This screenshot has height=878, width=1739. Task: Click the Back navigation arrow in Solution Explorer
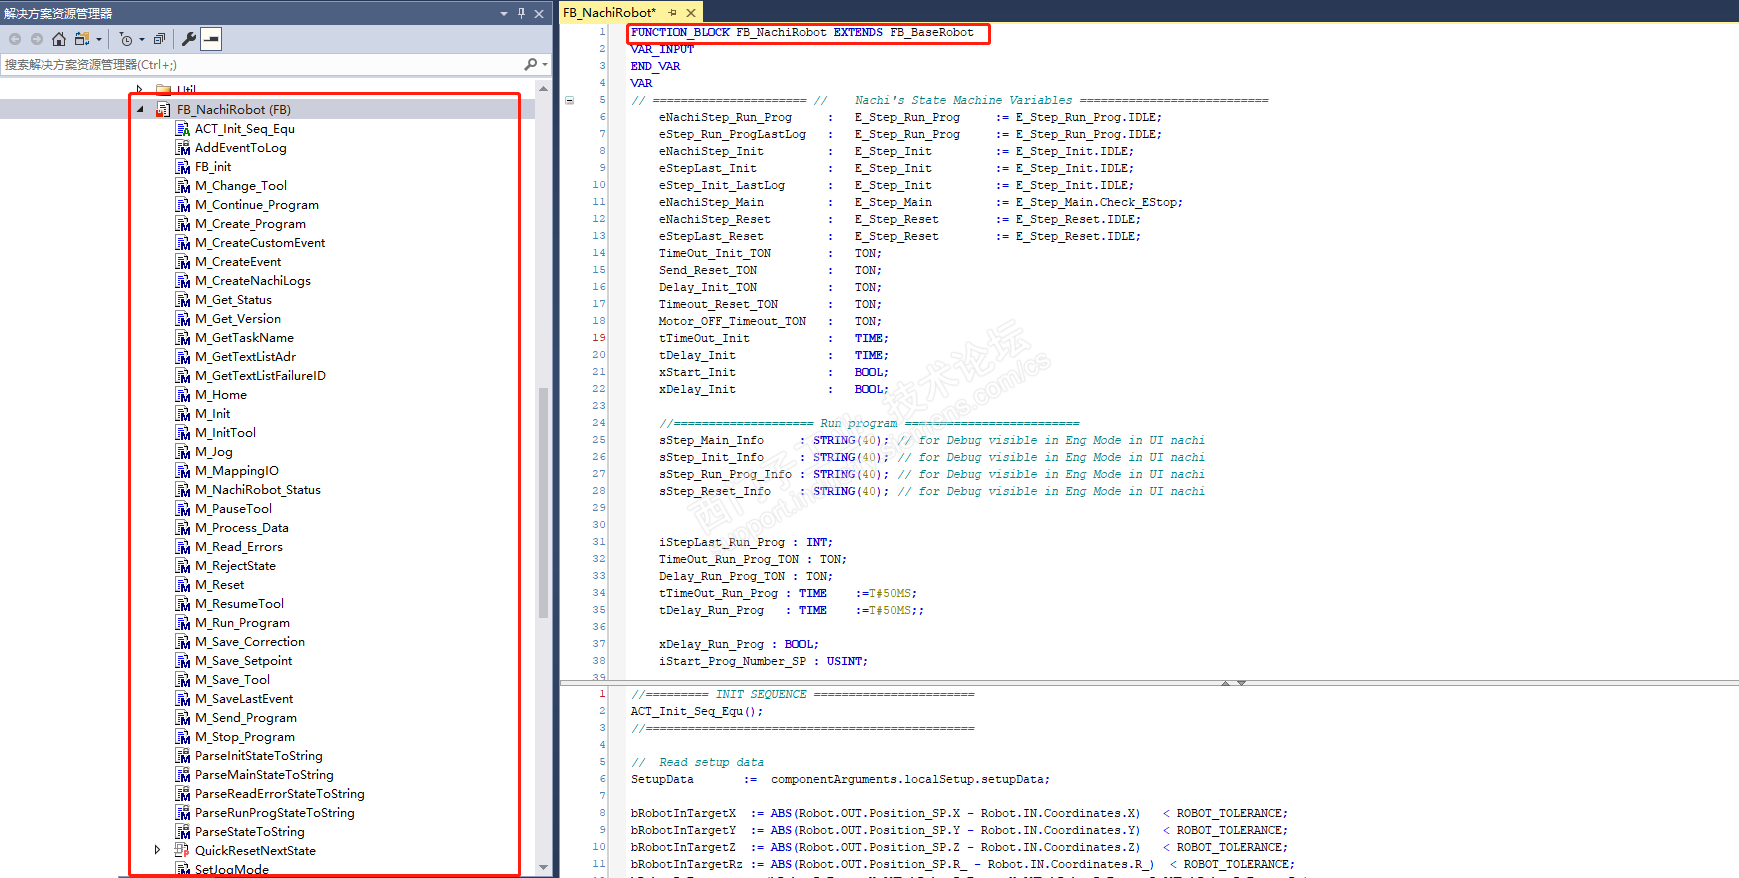[15, 39]
